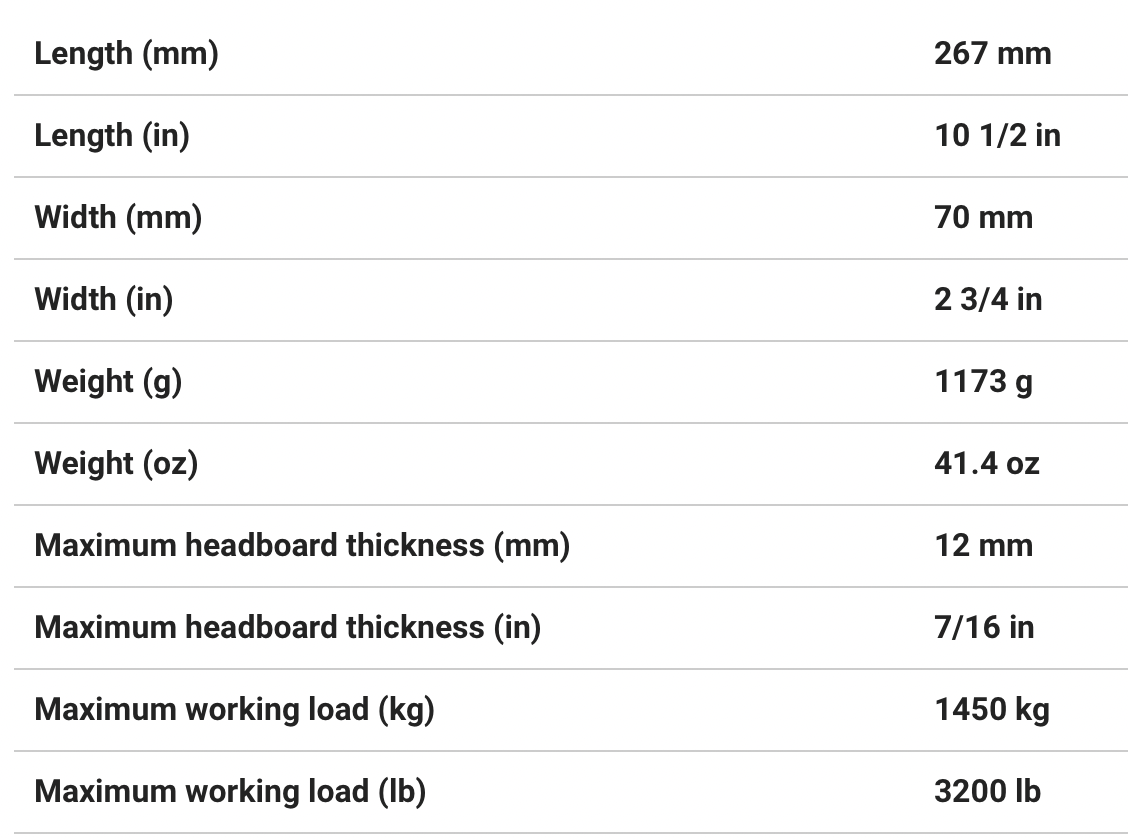
Task: Select the 2 3/4 in value
Action: [988, 299]
